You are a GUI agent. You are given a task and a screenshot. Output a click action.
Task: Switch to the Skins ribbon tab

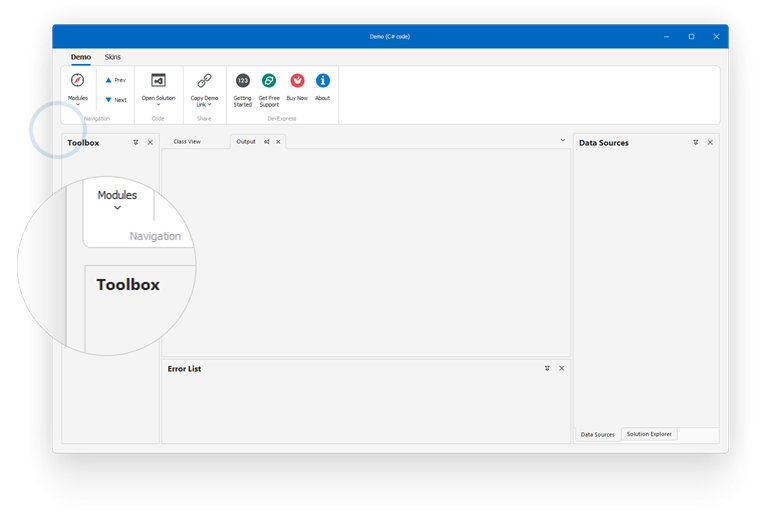pyautogui.click(x=112, y=57)
